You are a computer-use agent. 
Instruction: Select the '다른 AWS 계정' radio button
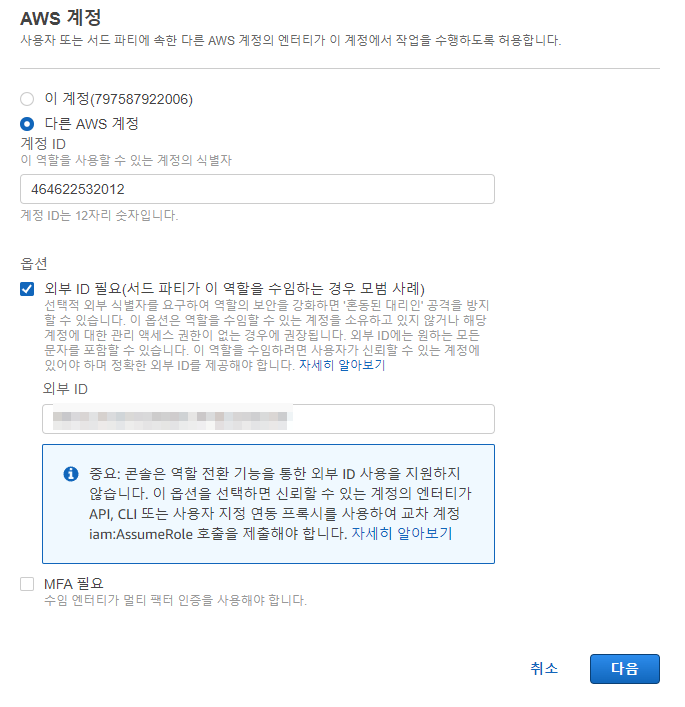[27, 124]
